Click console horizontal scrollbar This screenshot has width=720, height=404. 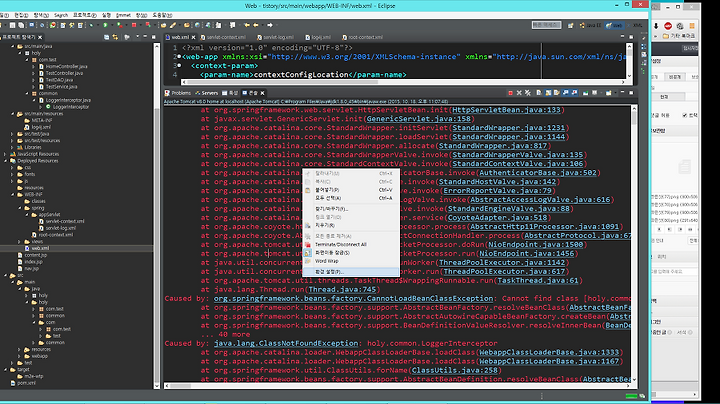pos(397,386)
